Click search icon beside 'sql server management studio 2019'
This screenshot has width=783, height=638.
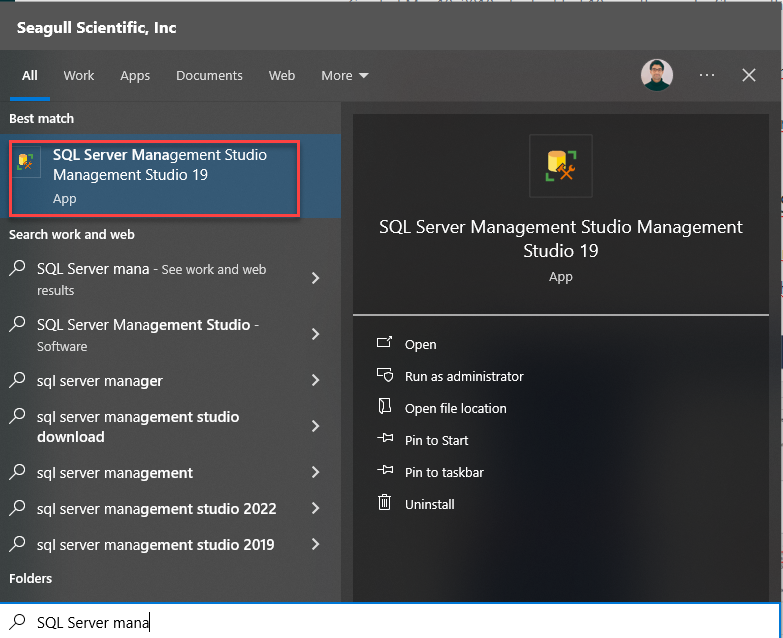pyautogui.click(x=17, y=543)
